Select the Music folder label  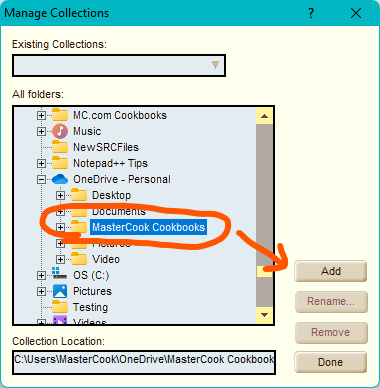pyautogui.click(x=87, y=131)
